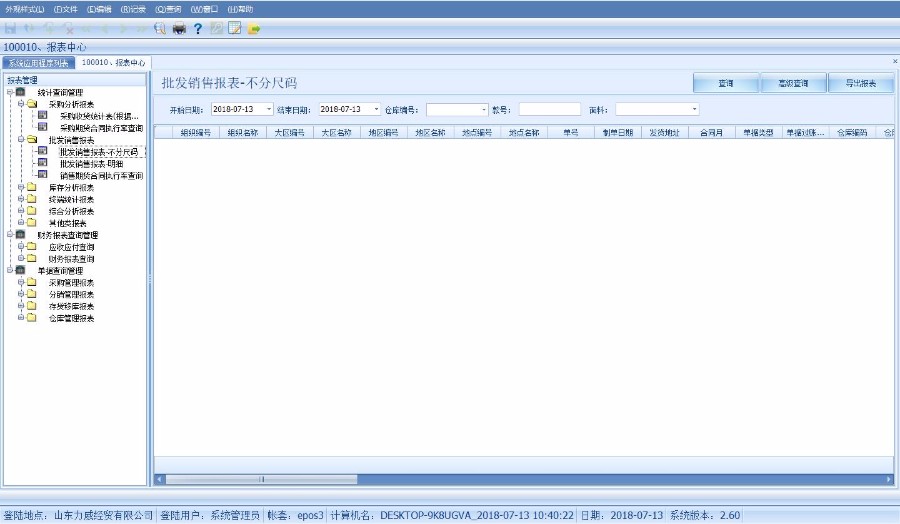900x524 pixels.
Task: Click folder icon of 仓库管理报表
Action: [x=32, y=317]
